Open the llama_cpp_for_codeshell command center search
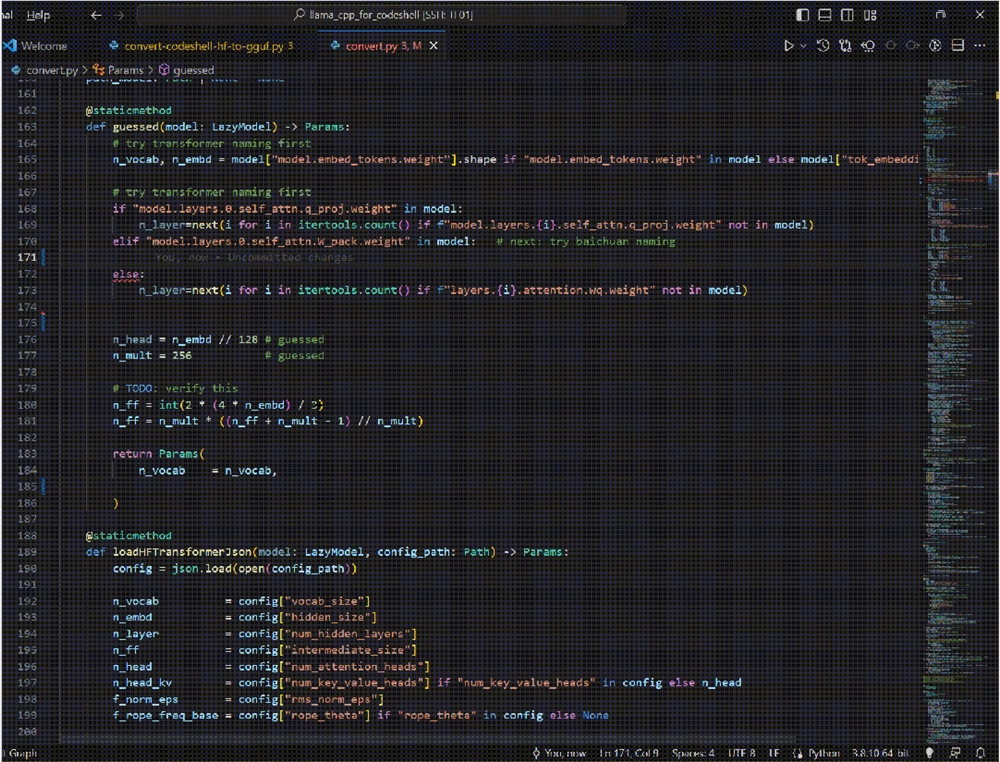This screenshot has height=762, width=1000. 381,15
